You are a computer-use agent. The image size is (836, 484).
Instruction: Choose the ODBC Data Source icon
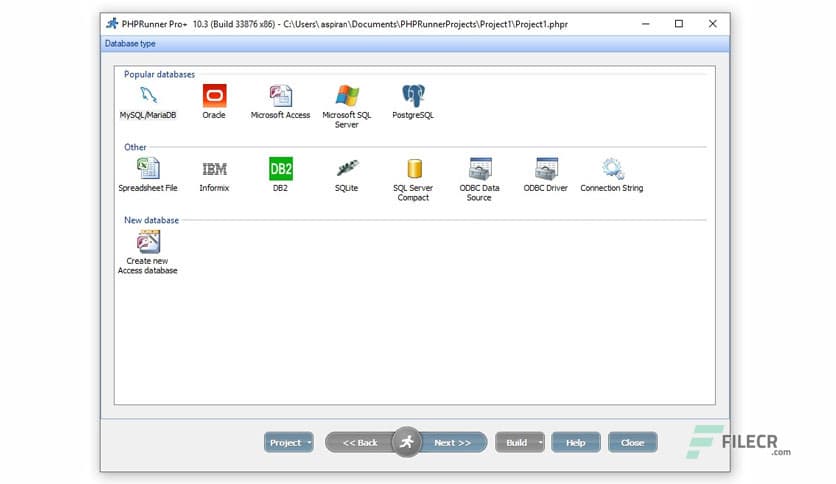pos(480,168)
